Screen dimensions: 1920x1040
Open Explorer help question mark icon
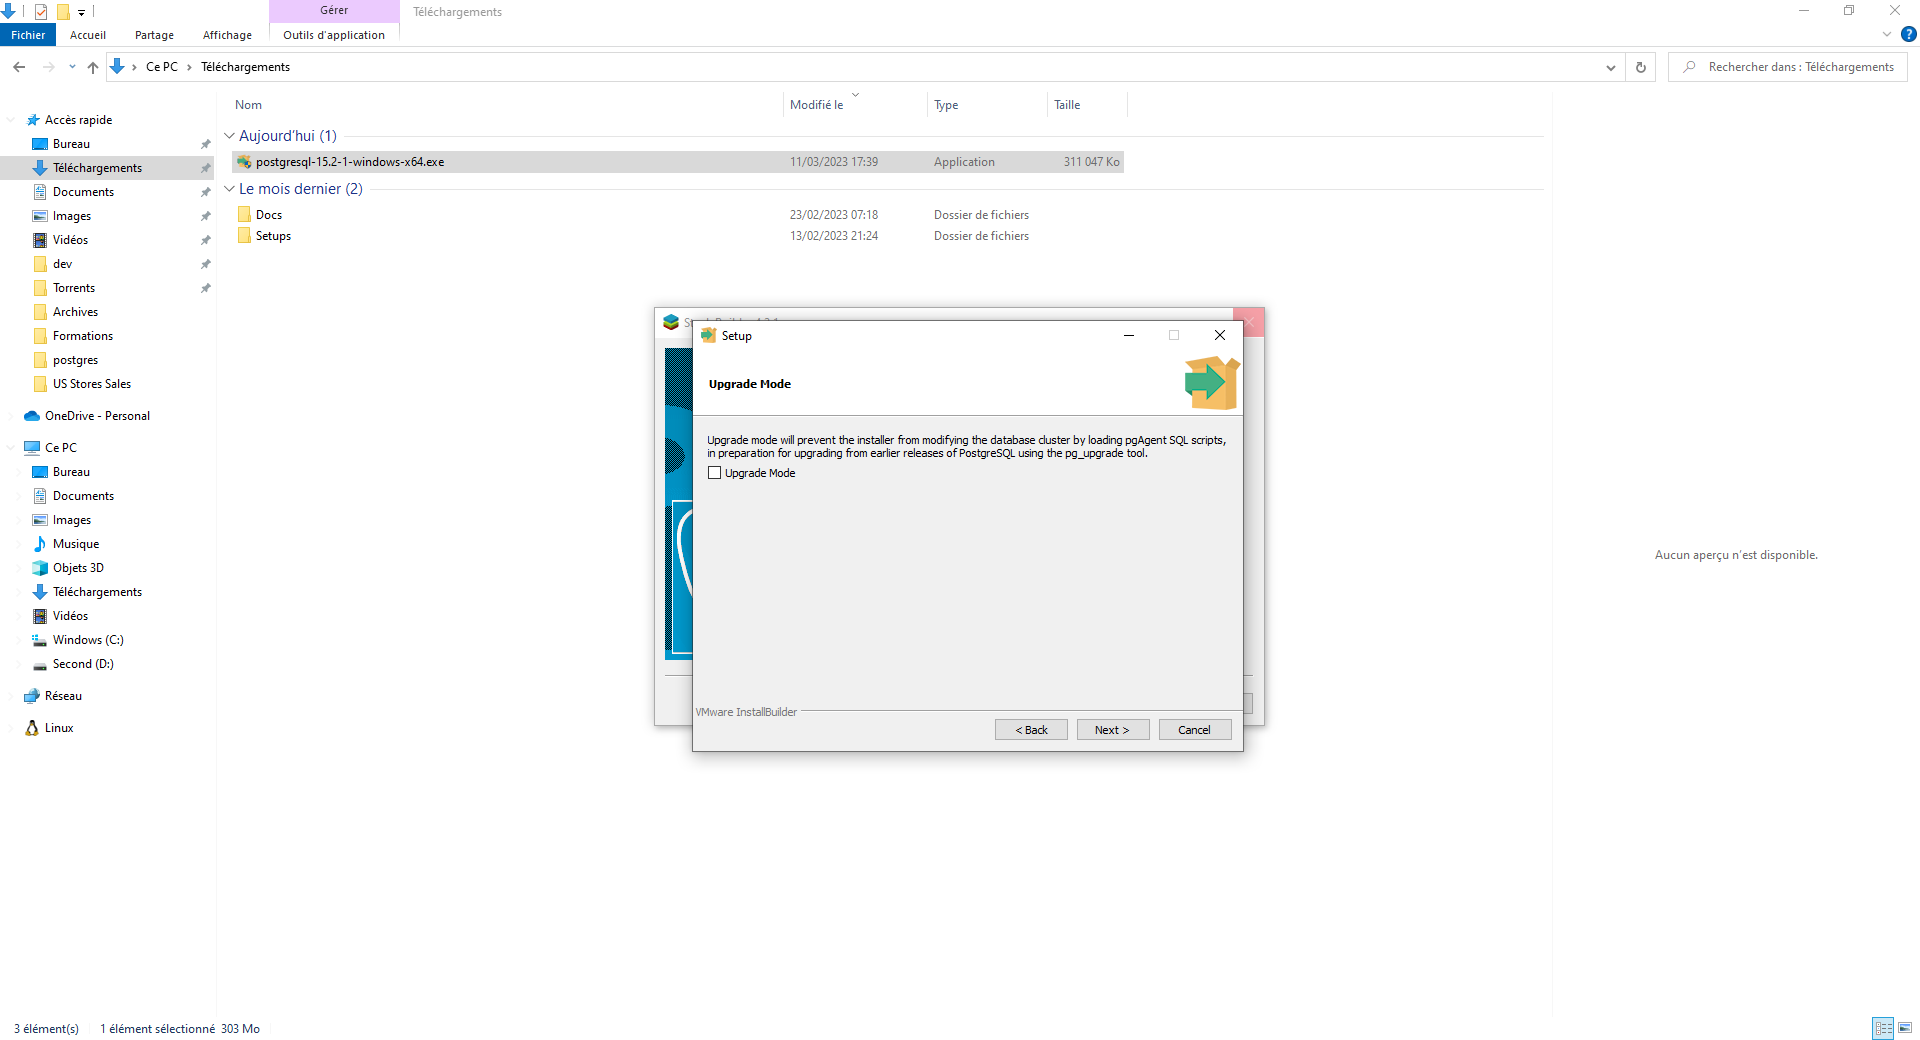[x=1908, y=34]
